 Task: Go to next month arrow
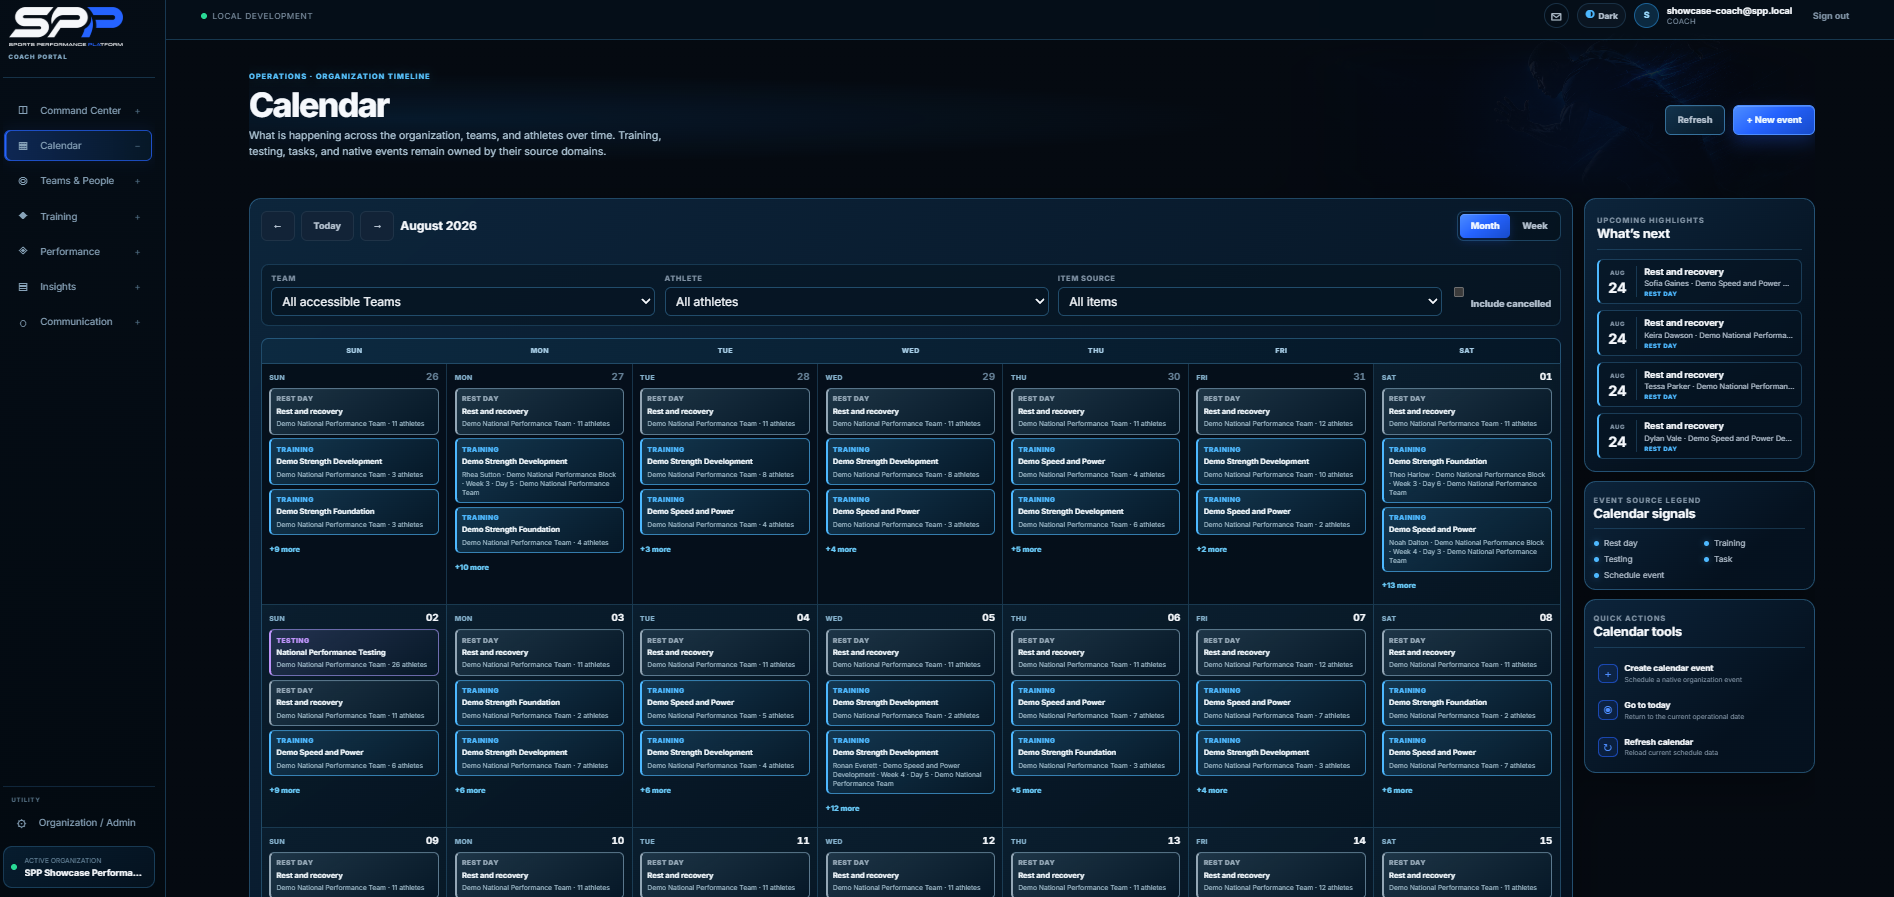pyautogui.click(x=377, y=226)
